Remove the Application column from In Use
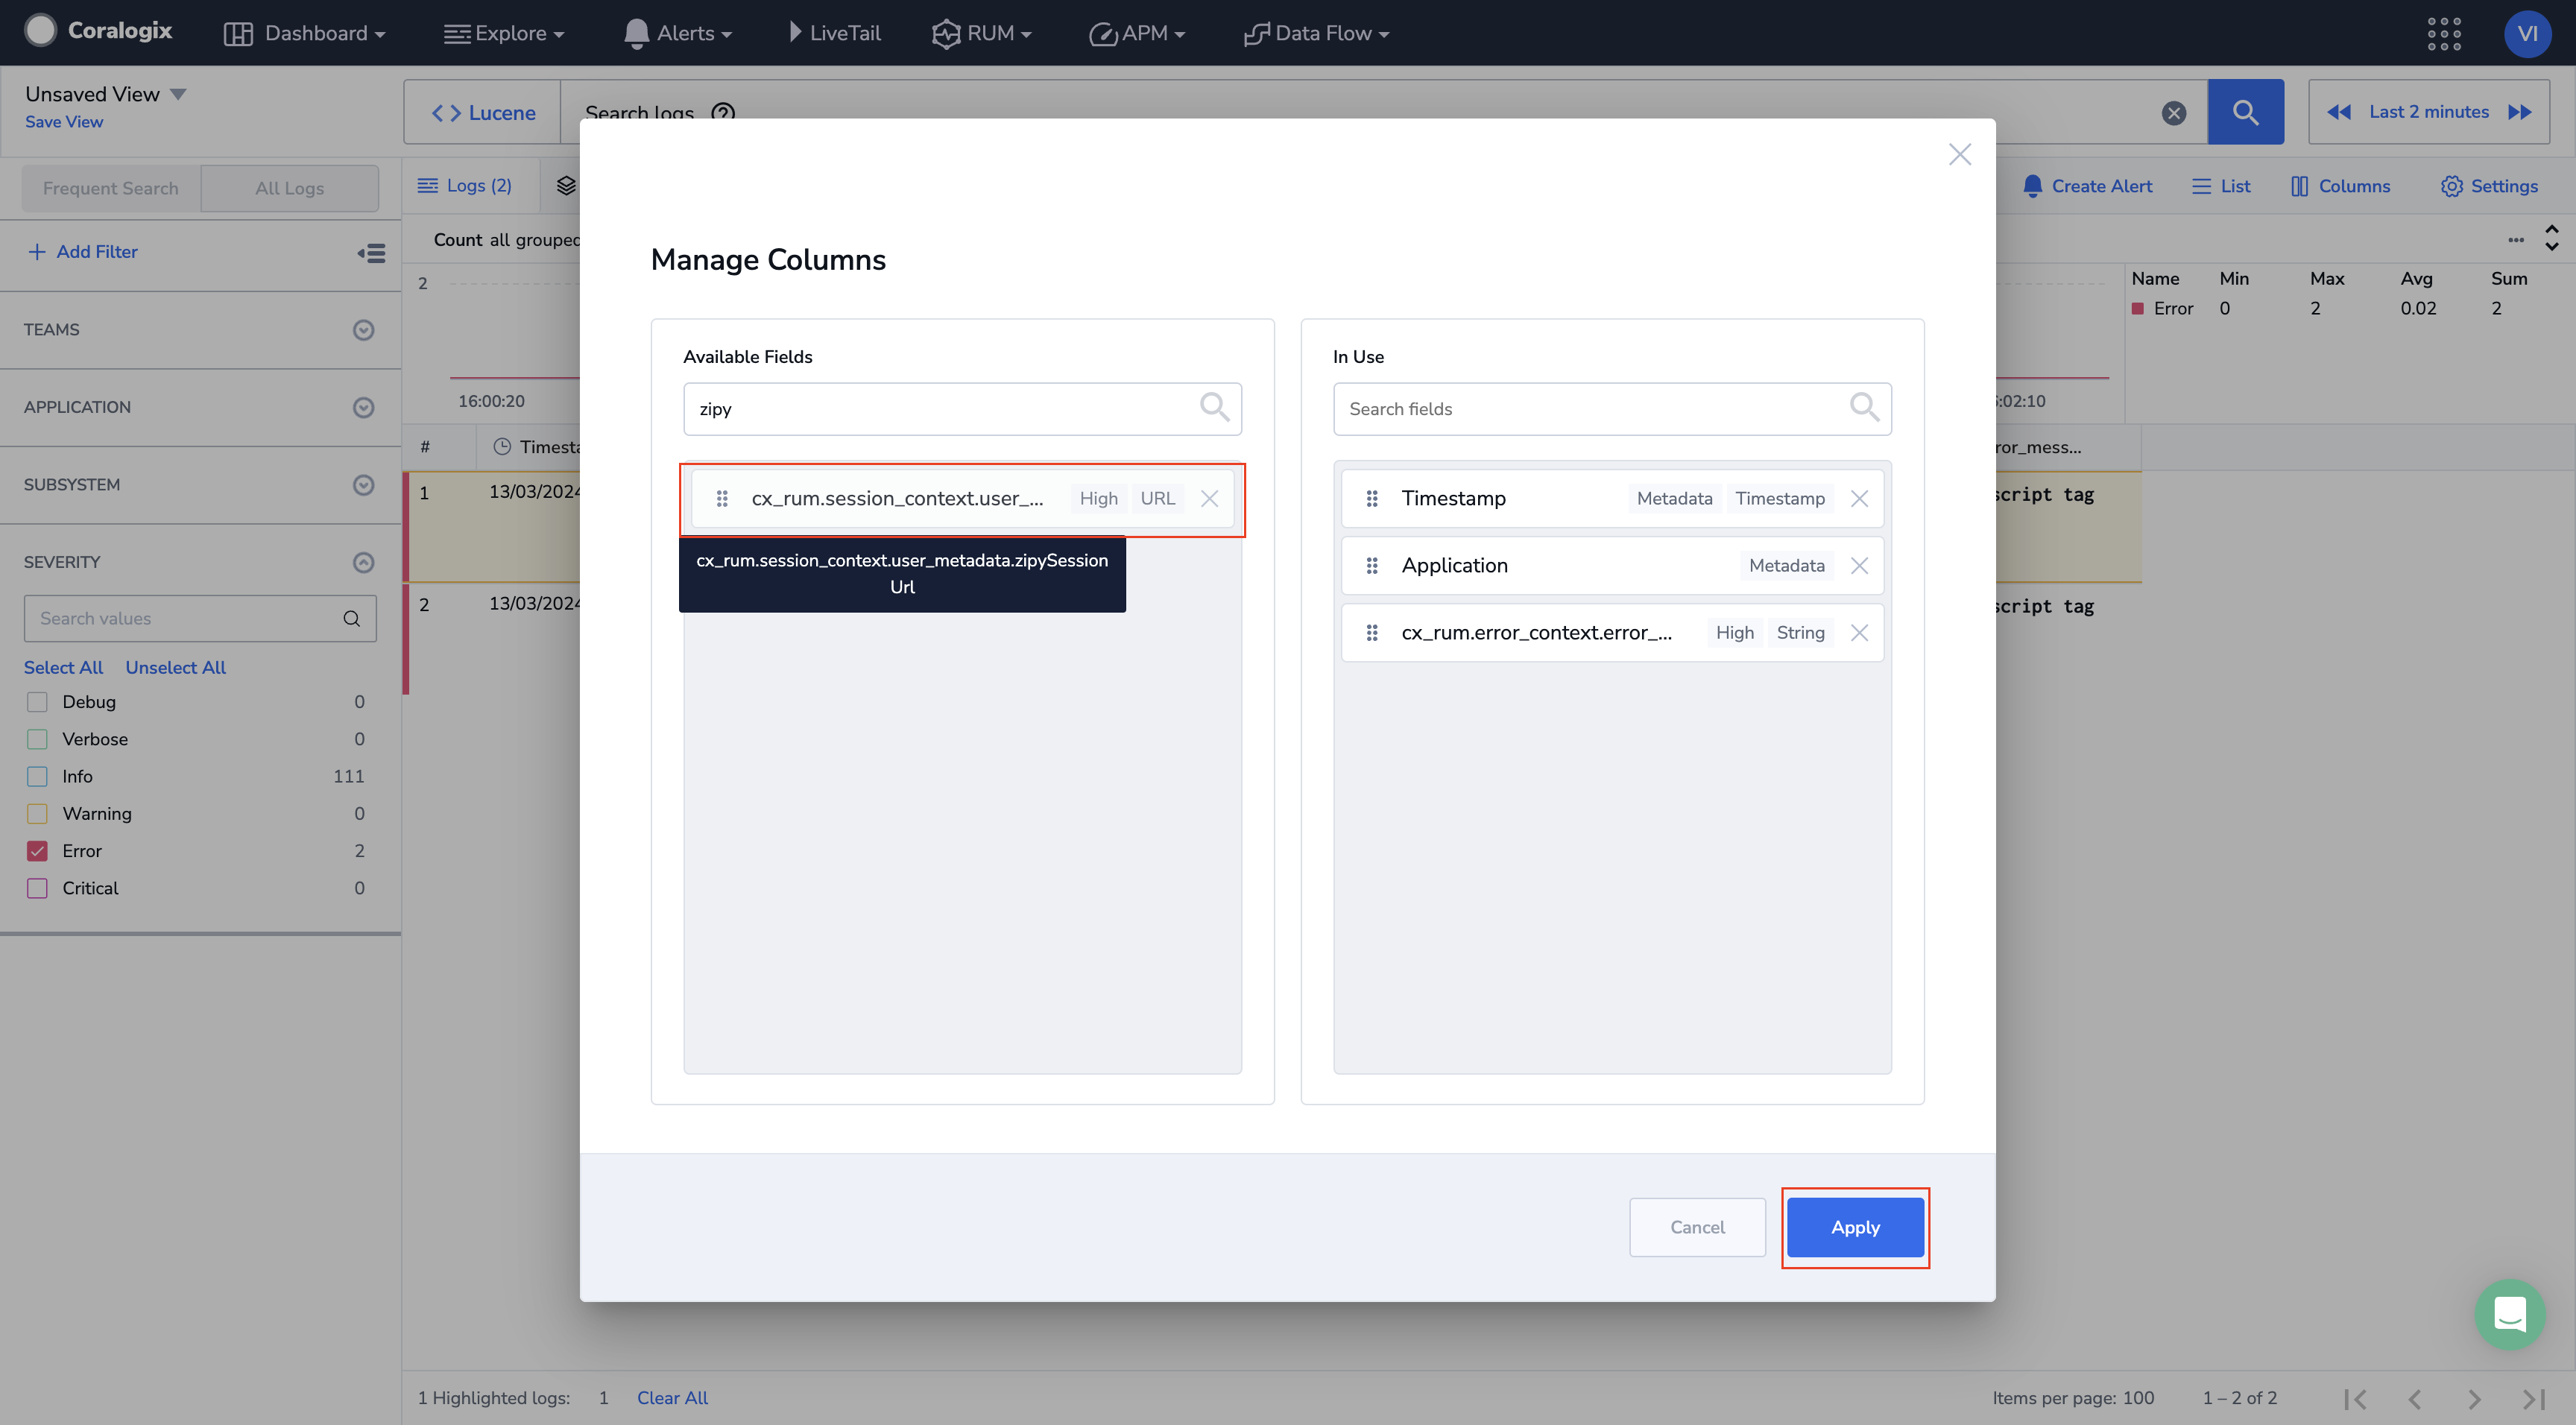 1859,565
